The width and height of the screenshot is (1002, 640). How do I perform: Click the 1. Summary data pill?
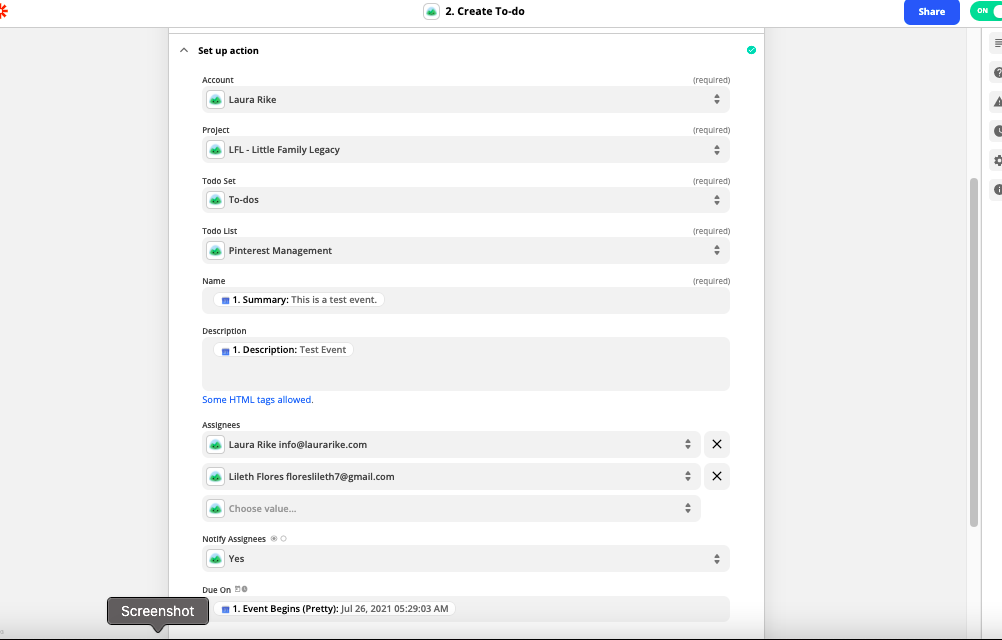click(x=299, y=300)
